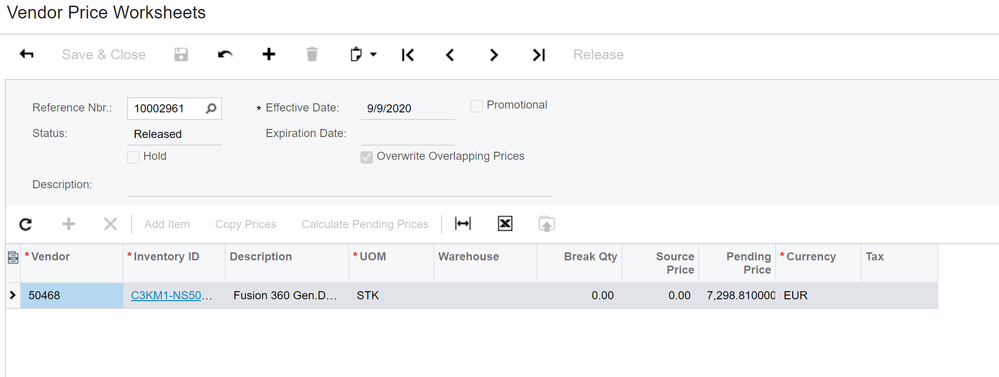Select currency cell EUR
Image resolution: width=999 pixels, height=377 pixels.
[818, 295]
